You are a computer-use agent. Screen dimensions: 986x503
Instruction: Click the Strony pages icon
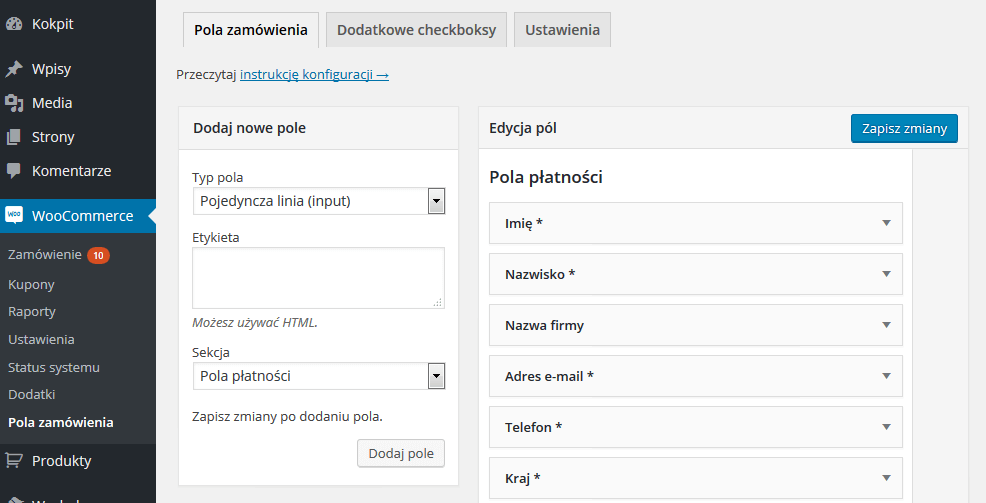tap(14, 137)
